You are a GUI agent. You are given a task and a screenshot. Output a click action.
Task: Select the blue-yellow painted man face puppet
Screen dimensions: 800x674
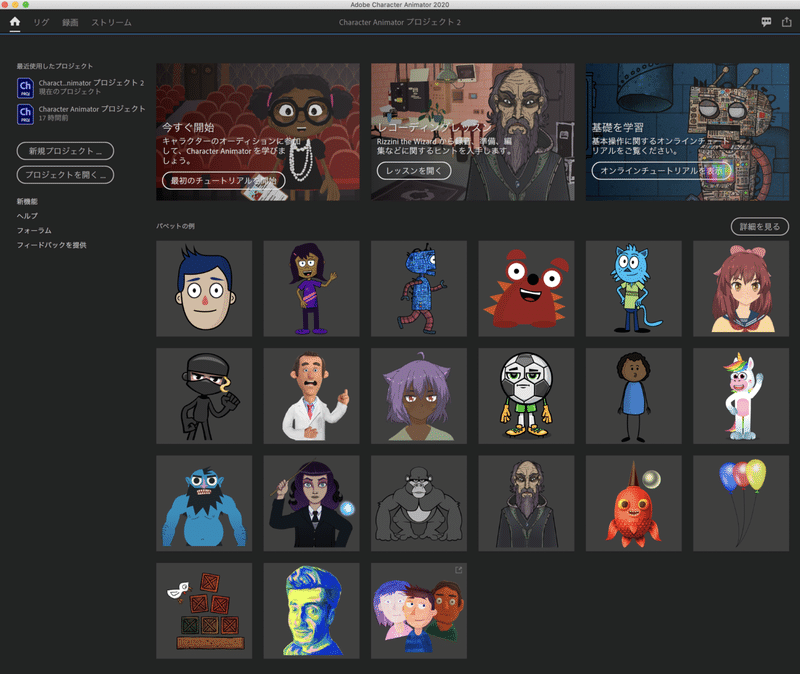(x=311, y=611)
